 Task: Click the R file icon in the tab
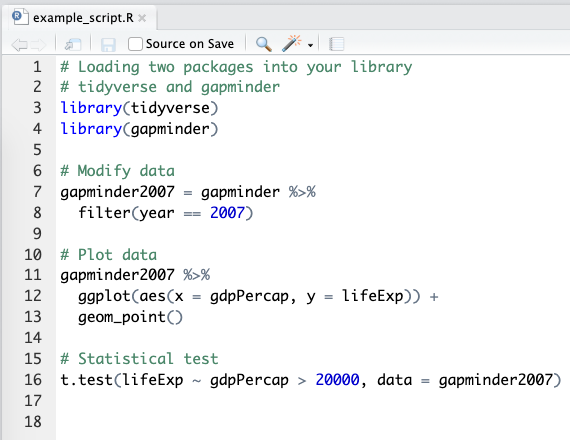point(20,17)
